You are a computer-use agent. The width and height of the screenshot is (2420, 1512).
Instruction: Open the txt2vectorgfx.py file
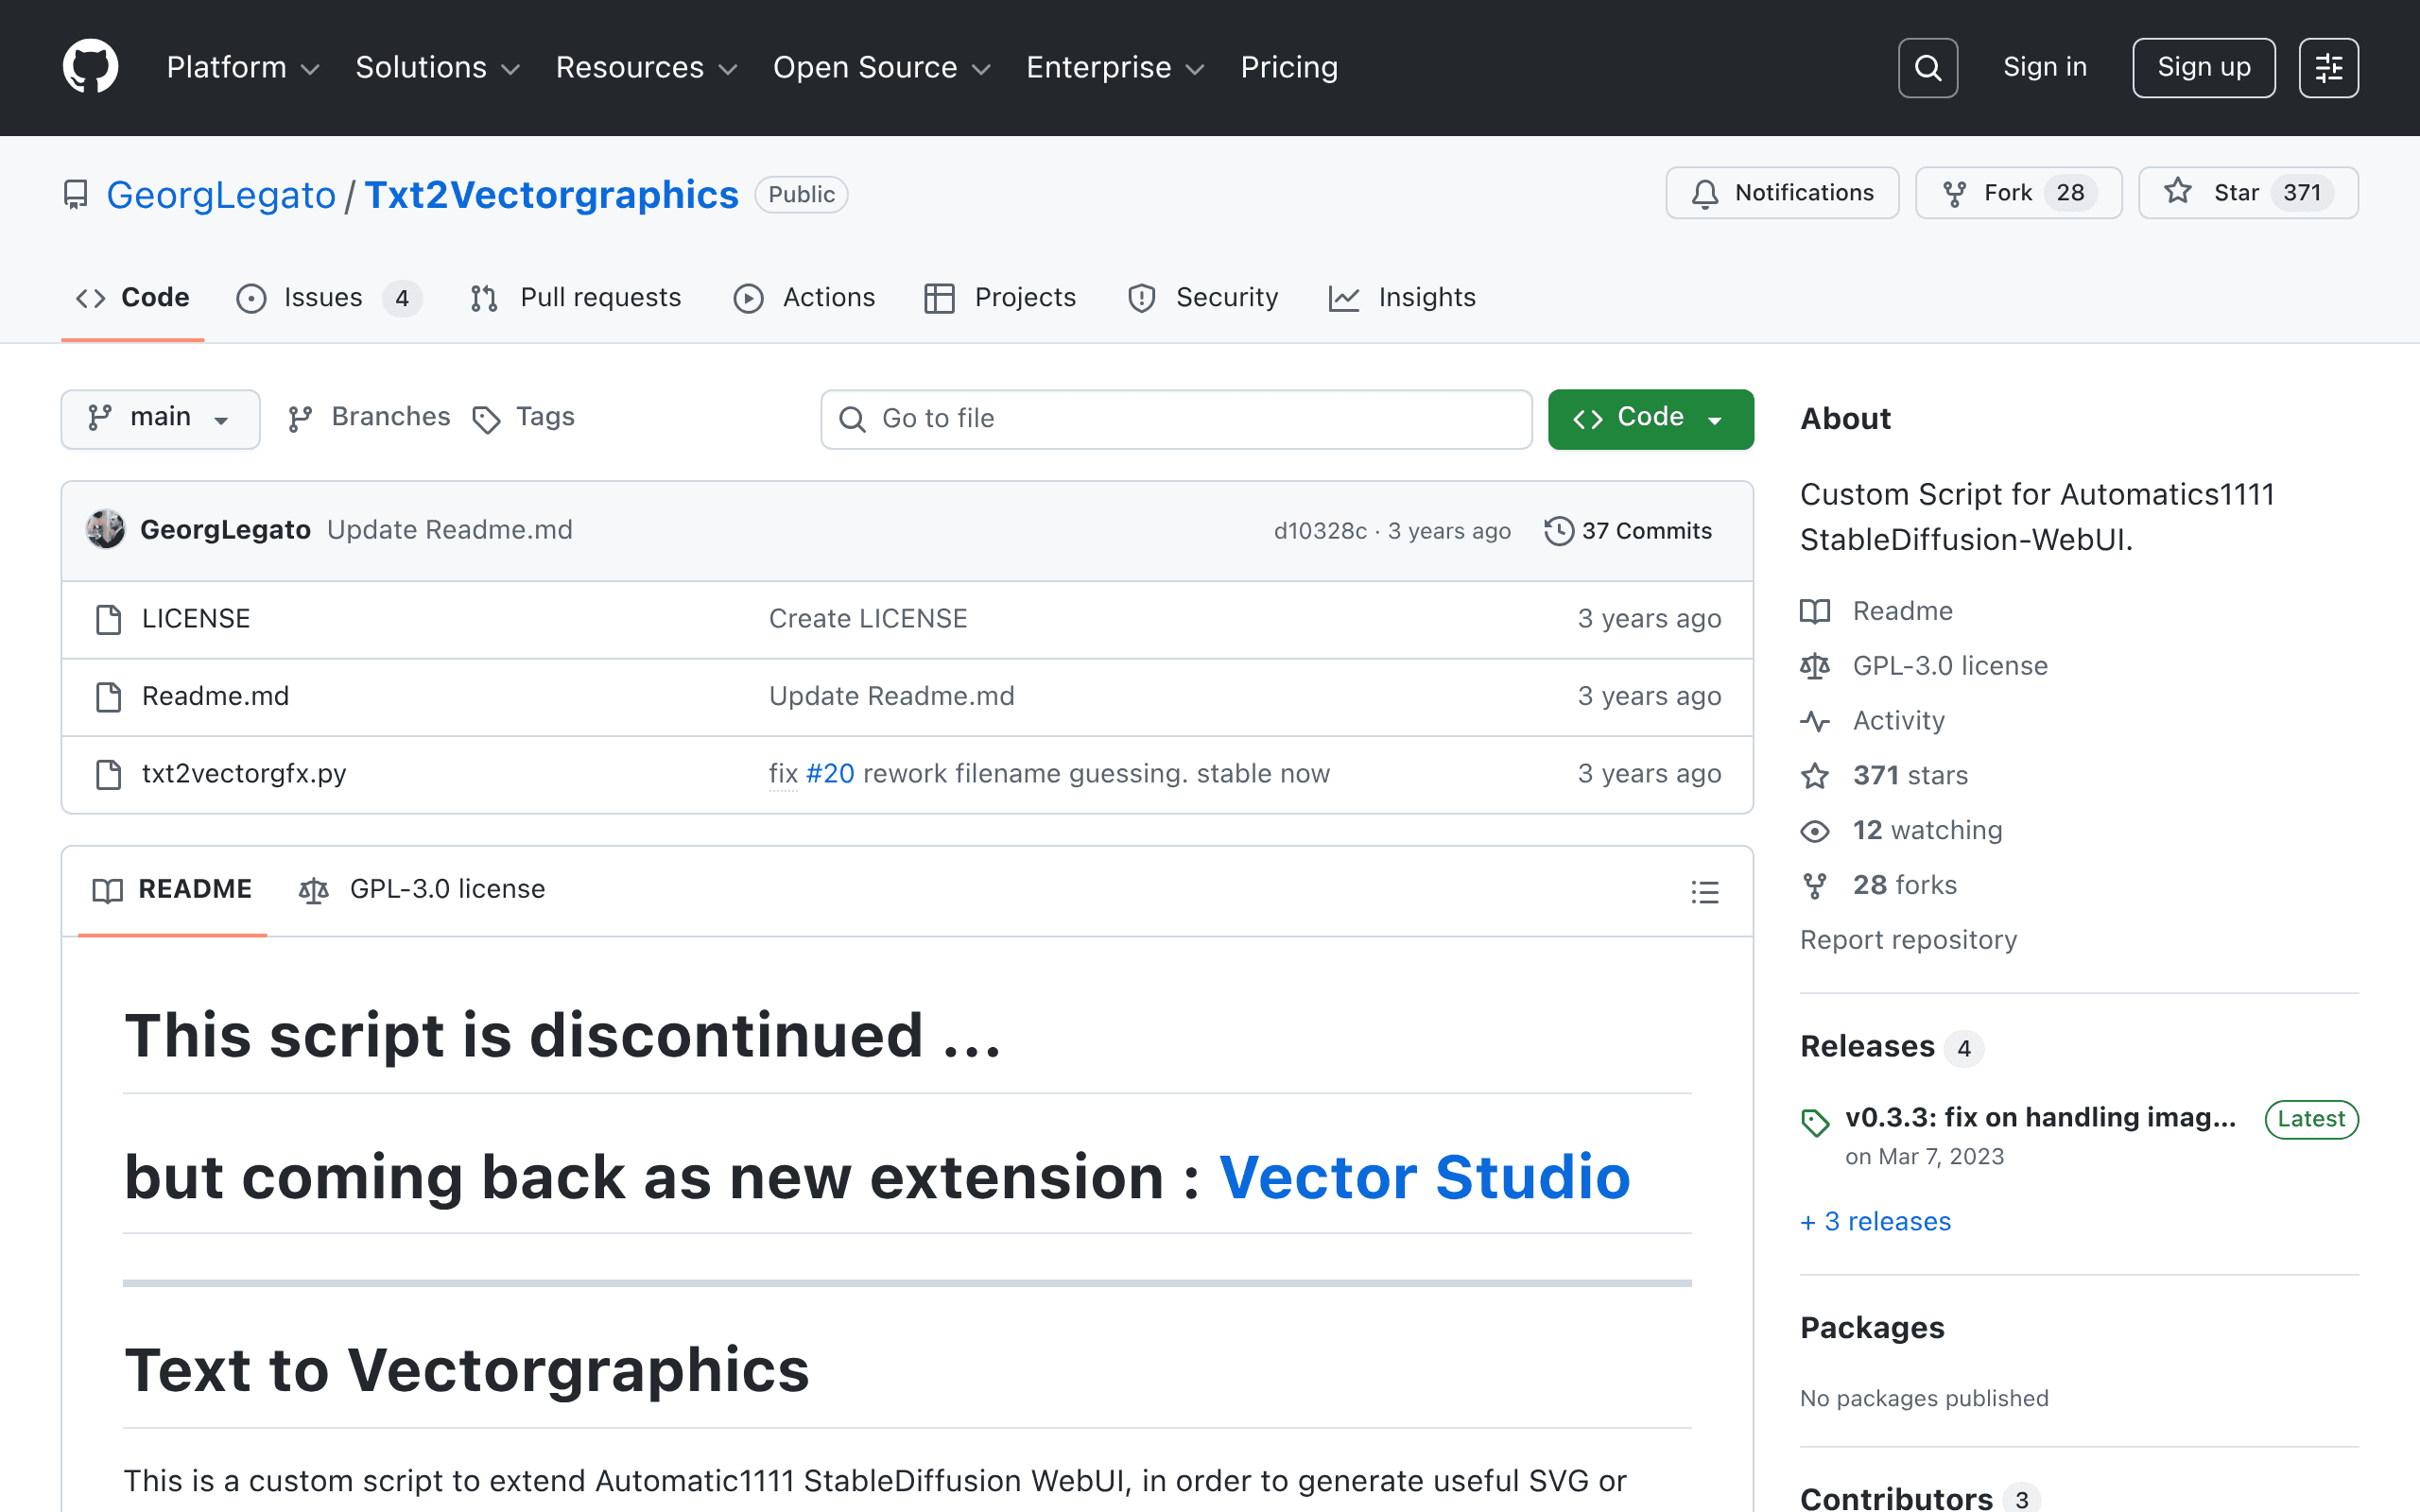click(x=244, y=774)
